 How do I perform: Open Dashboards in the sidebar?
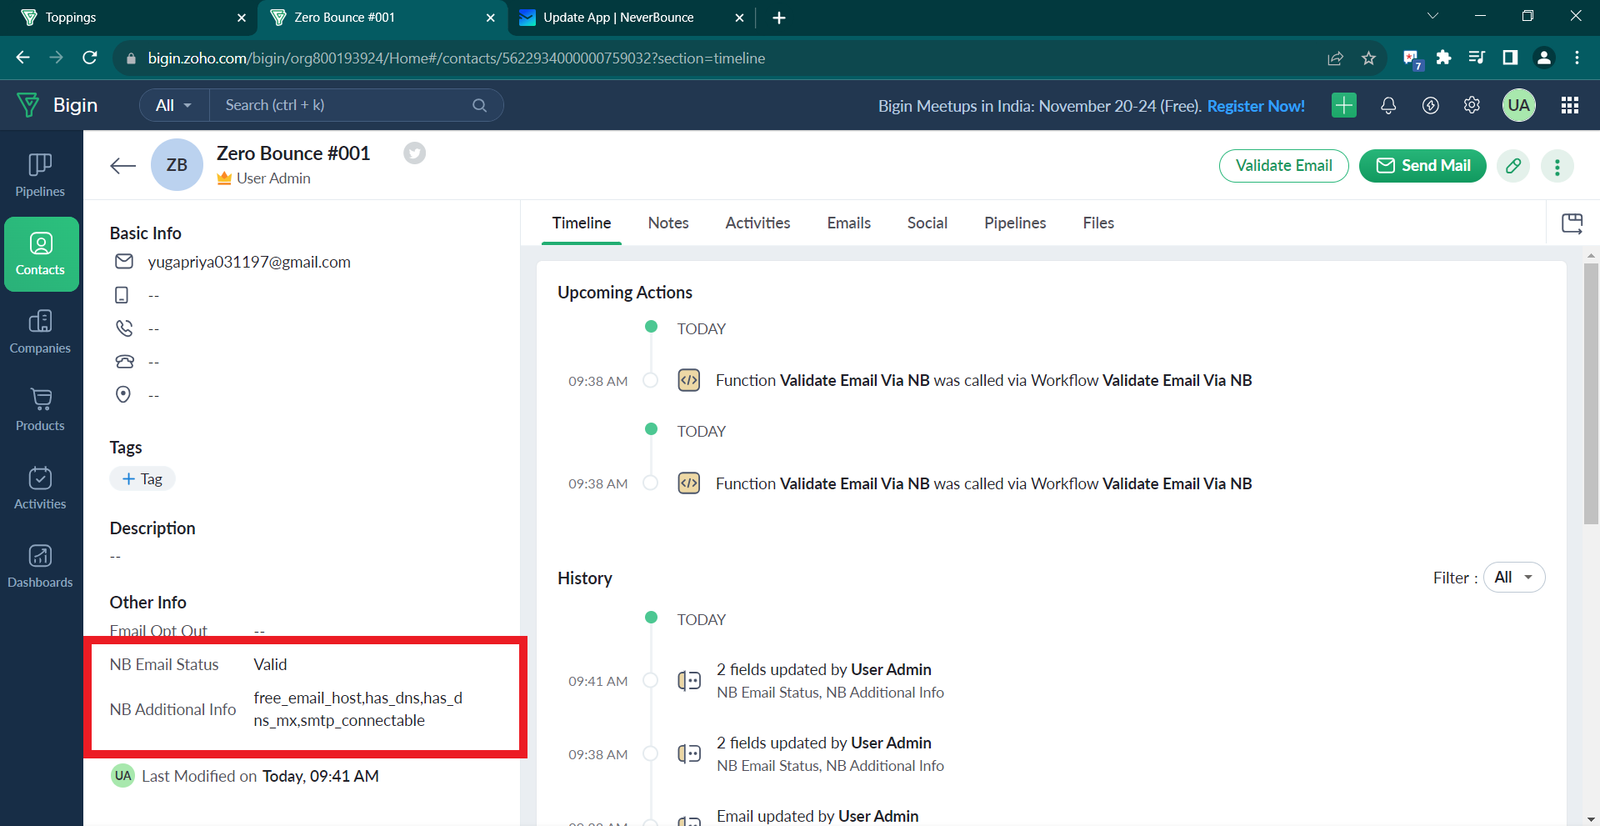[40, 566]
